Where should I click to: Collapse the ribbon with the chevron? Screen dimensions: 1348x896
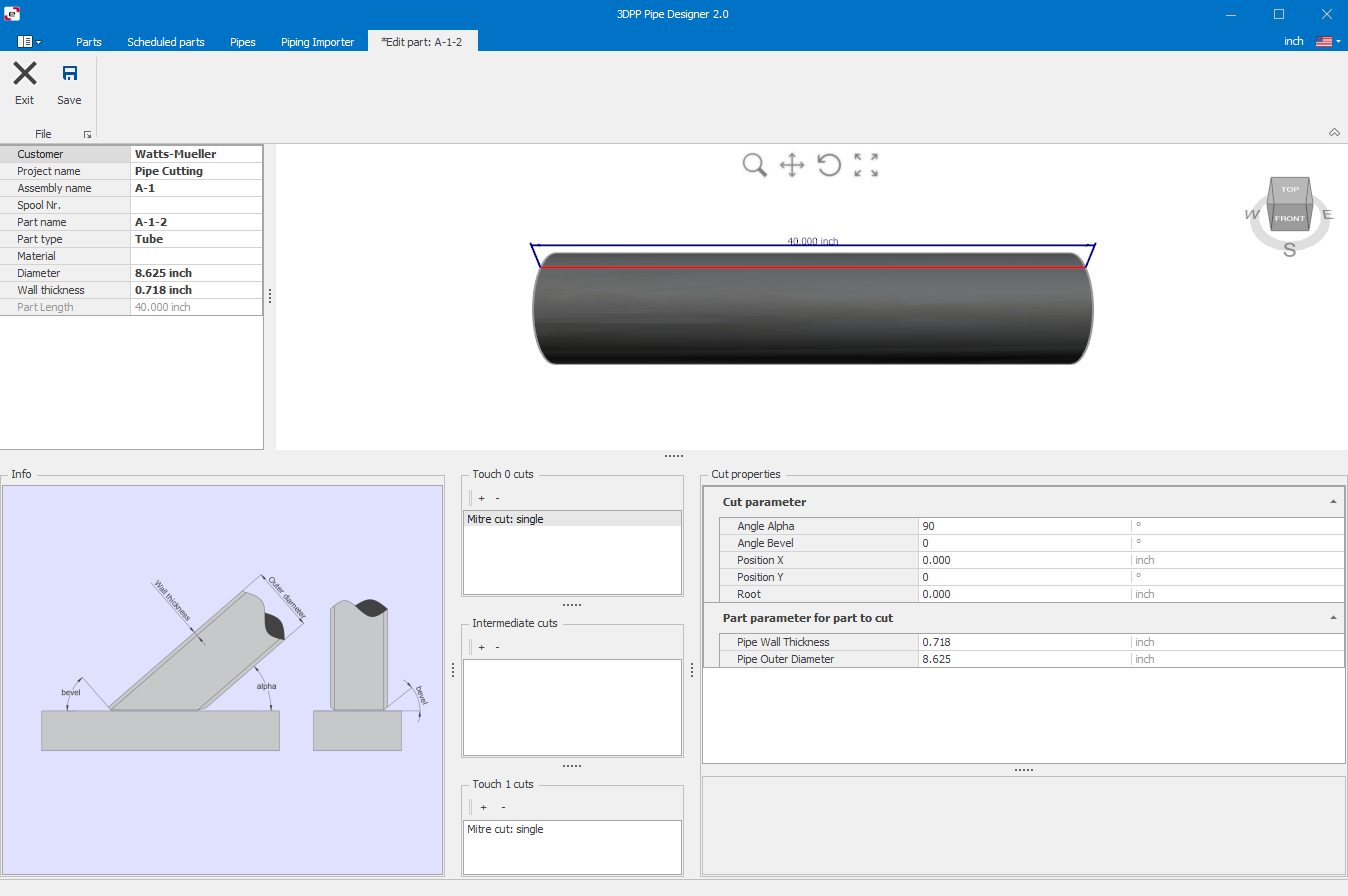tap(1334, 133)
